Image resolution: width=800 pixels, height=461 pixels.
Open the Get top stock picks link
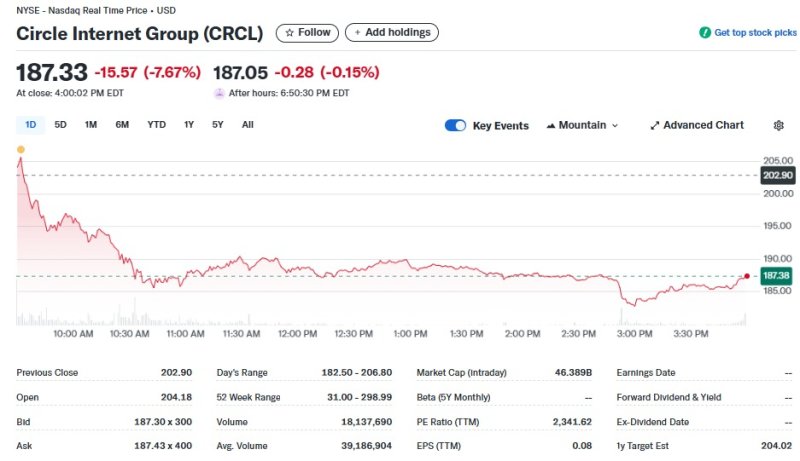click(x=755, y=33)
